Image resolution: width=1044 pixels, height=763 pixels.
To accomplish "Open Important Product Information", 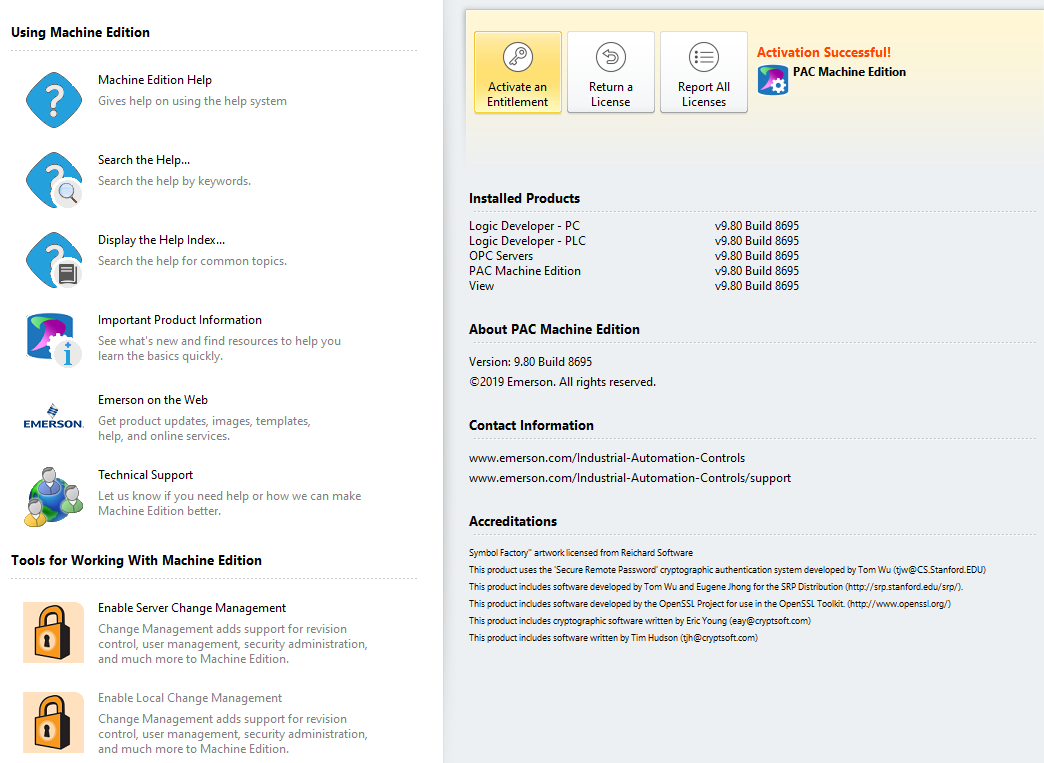I will pos(180,320).
